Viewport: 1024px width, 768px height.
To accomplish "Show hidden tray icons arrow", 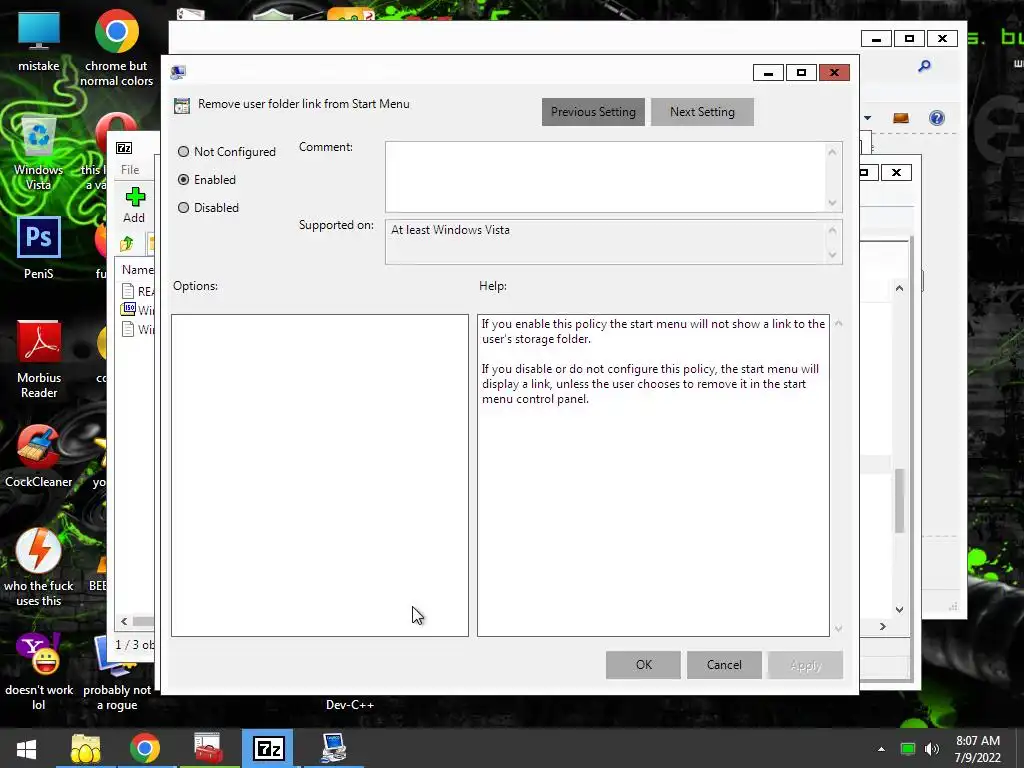I will point(881,749).
